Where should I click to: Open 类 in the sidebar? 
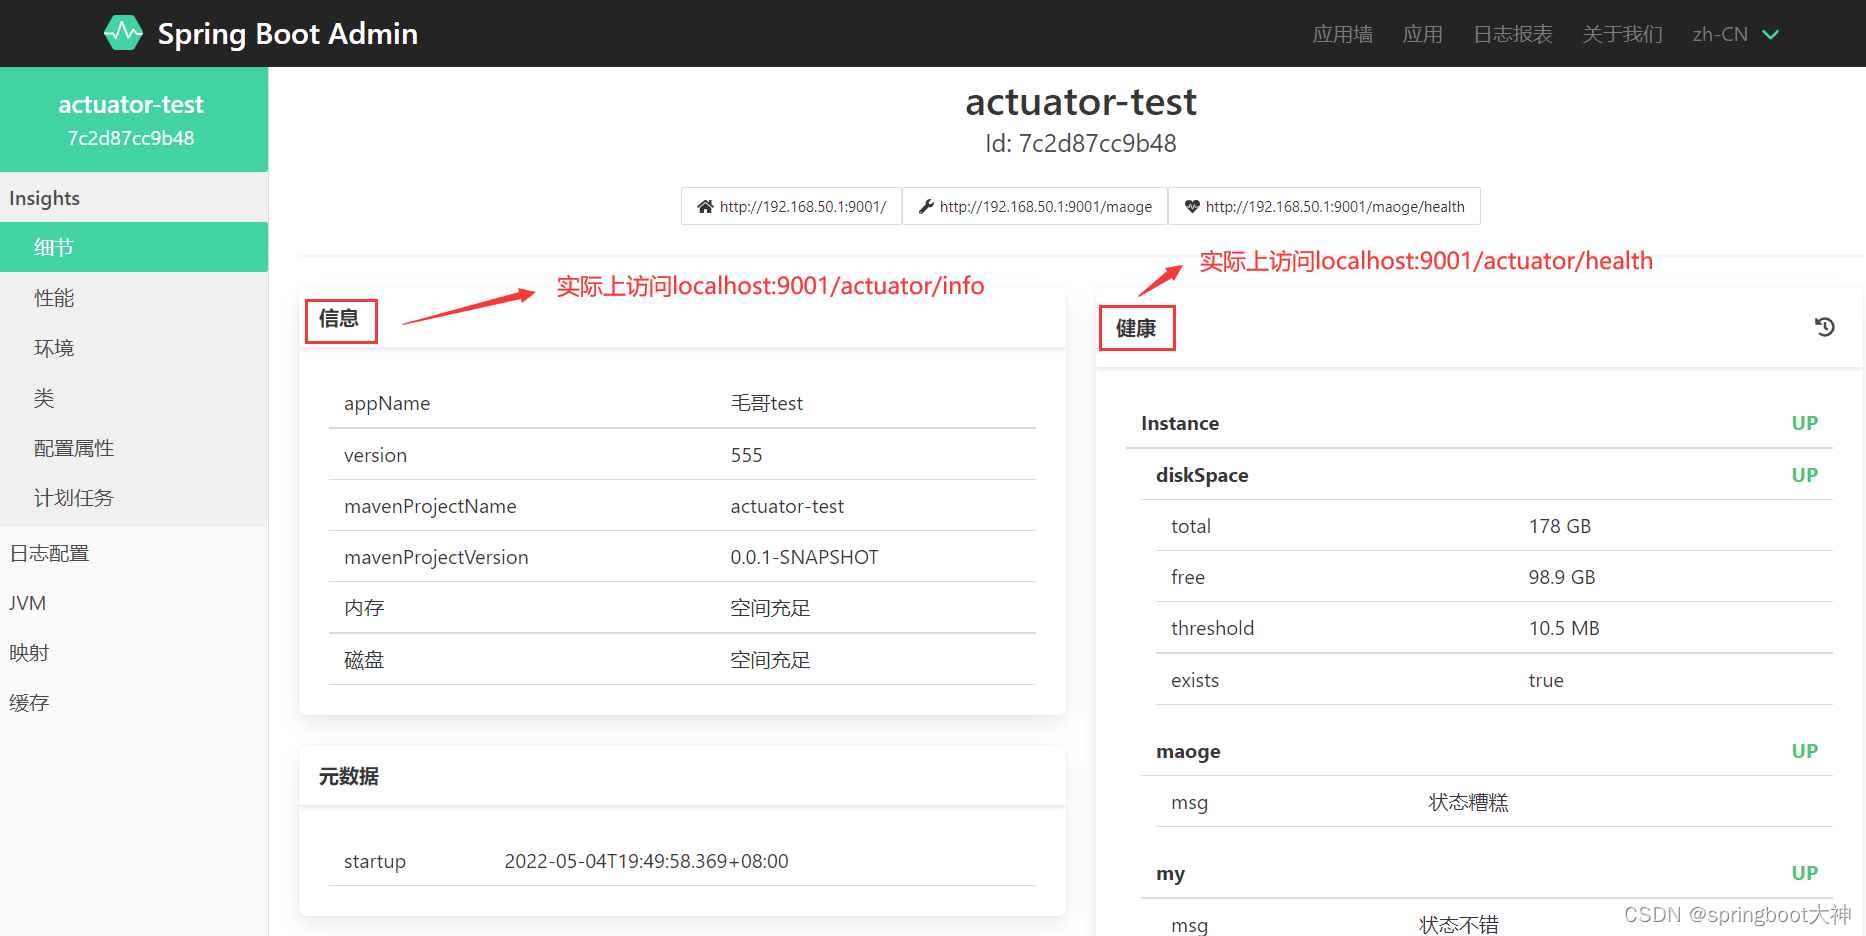(x=134, y=398)
